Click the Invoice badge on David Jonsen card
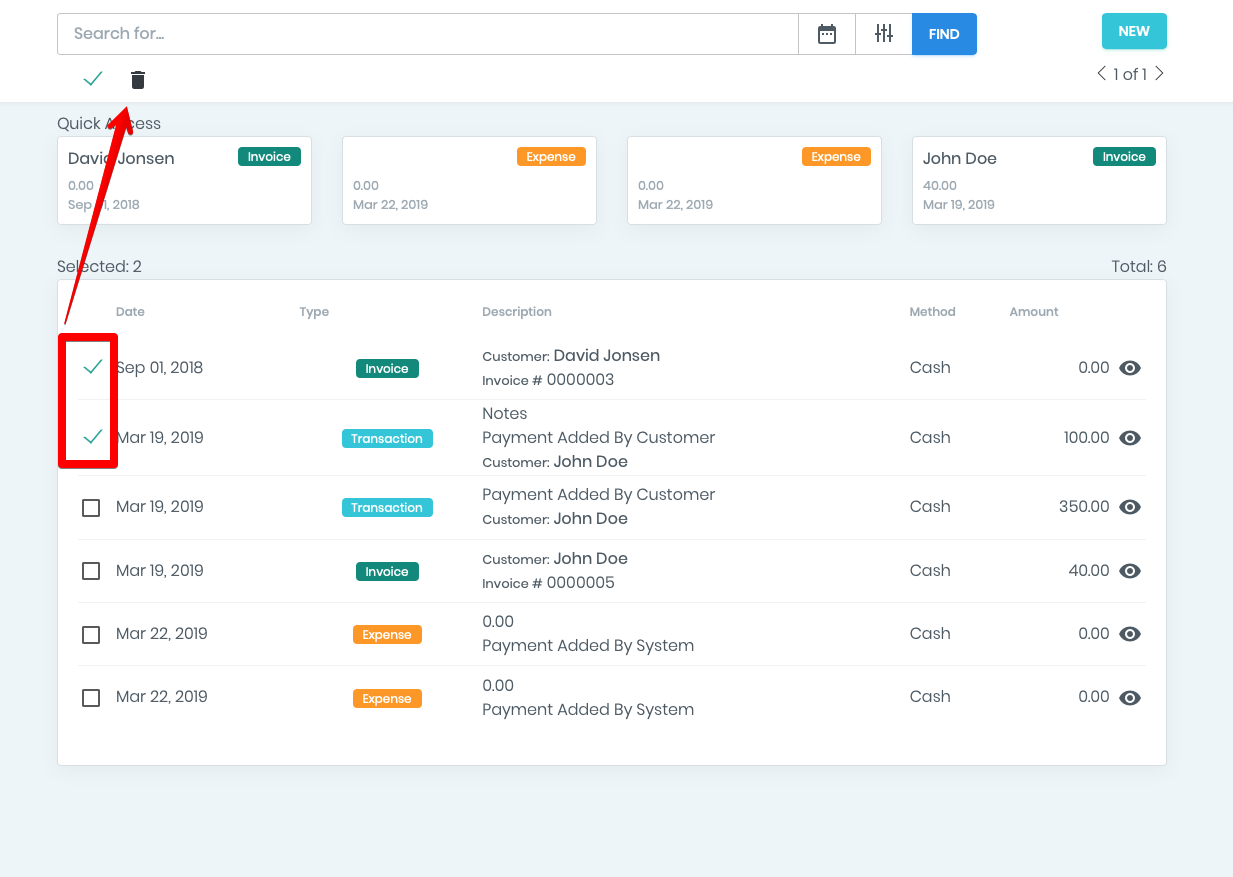 [269, 157]
